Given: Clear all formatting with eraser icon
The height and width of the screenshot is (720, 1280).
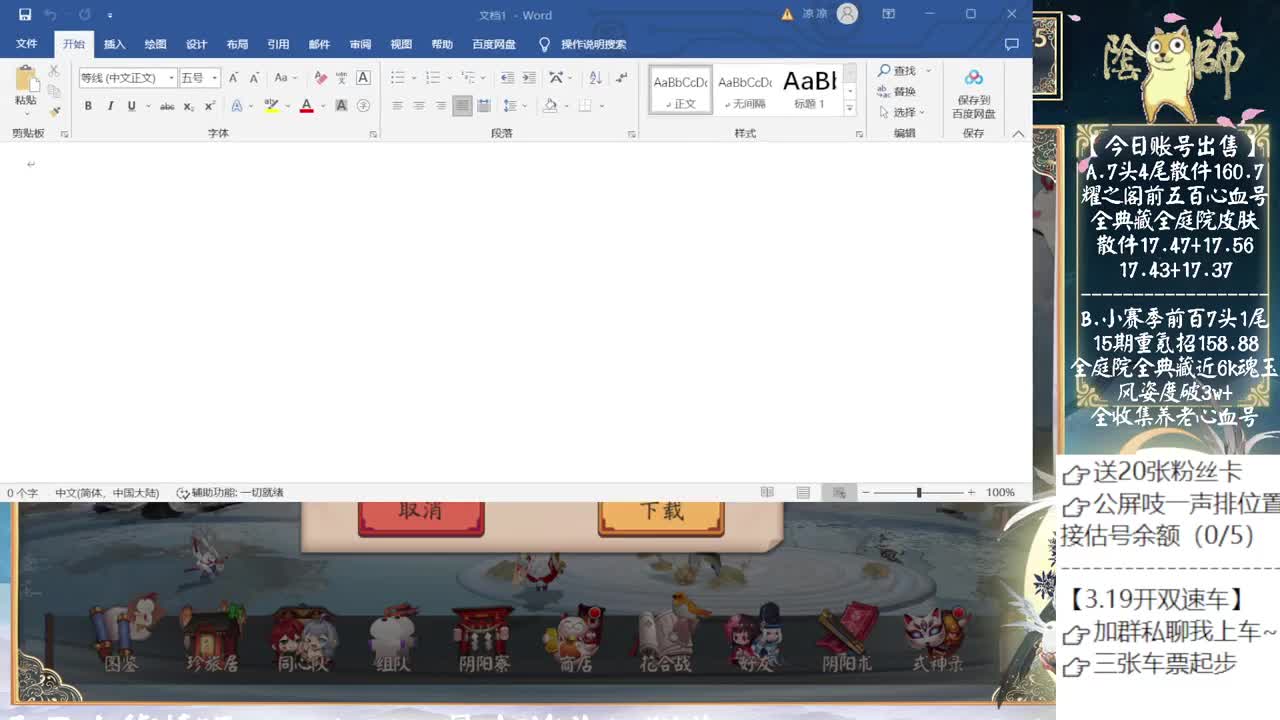Looking at the screenshot, I should [320, 78].
